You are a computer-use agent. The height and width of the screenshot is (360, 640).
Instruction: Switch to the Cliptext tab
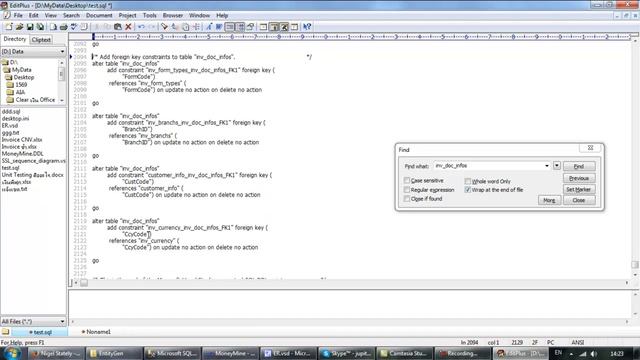pos(41,40)
